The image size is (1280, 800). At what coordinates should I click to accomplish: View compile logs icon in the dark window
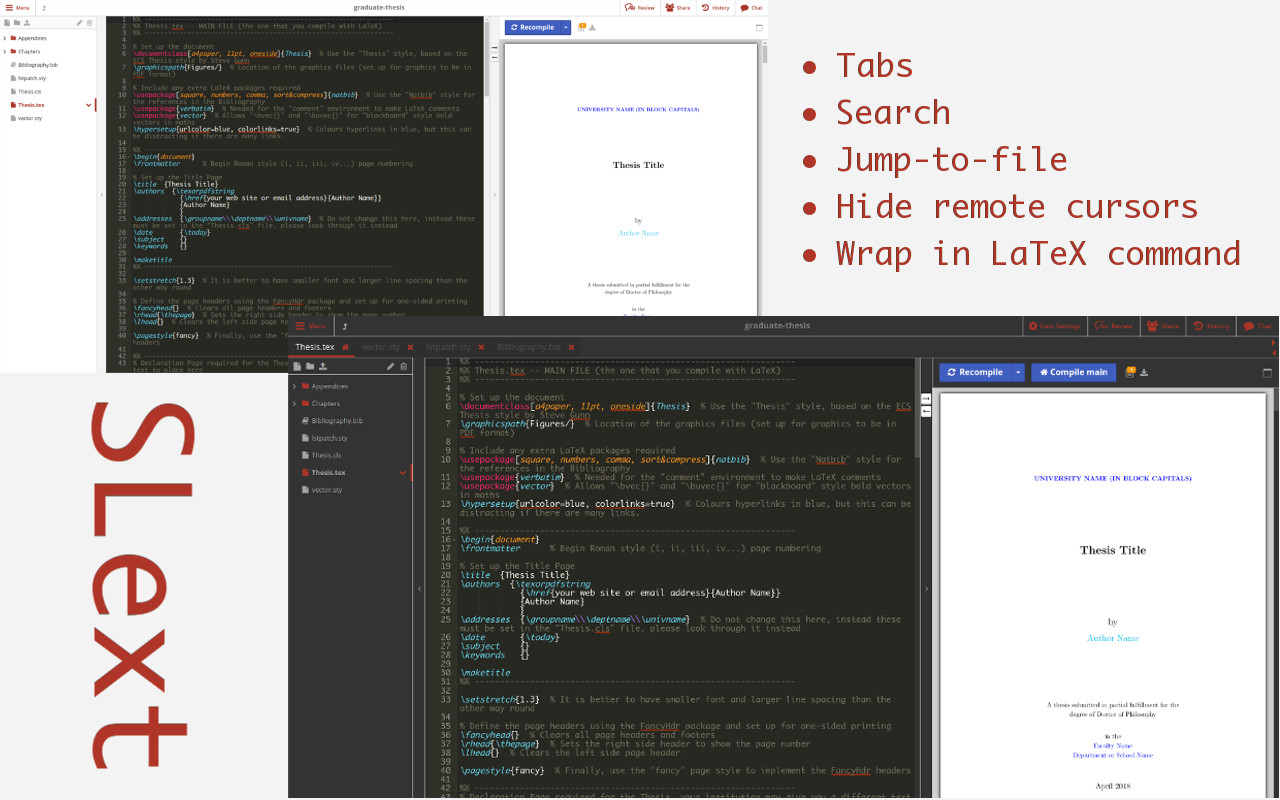pyautogui.click(x=1130, y=372)
